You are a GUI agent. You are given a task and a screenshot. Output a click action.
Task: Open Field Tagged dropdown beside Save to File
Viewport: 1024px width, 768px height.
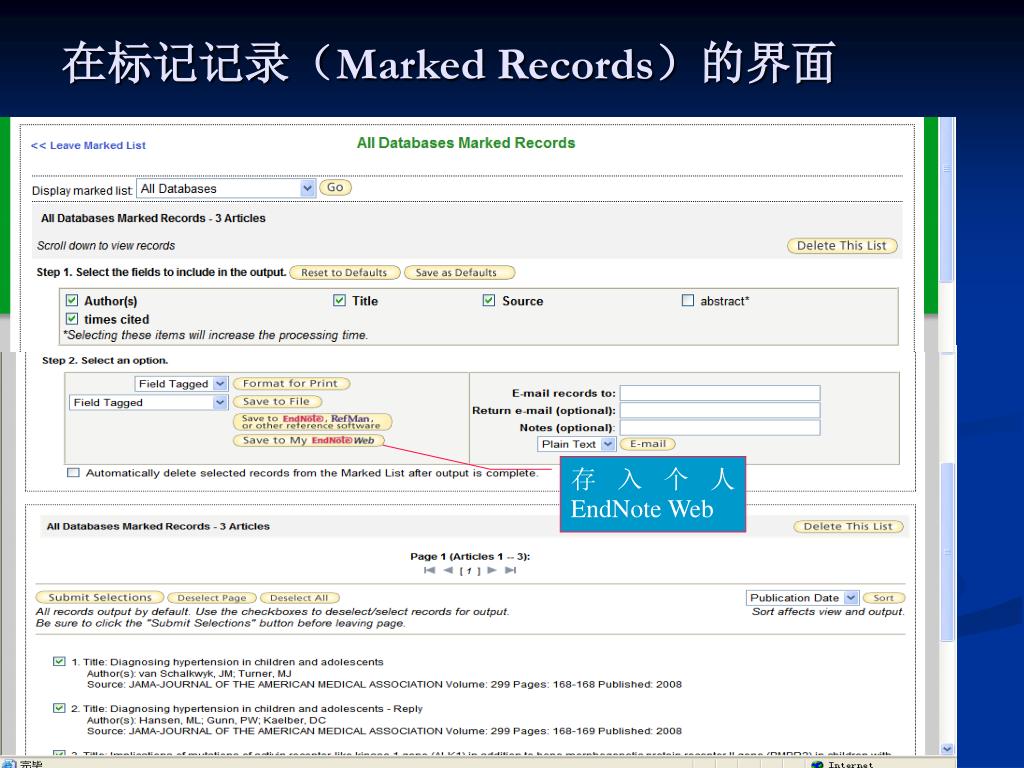pyautogui.click(x=148, y=402)
